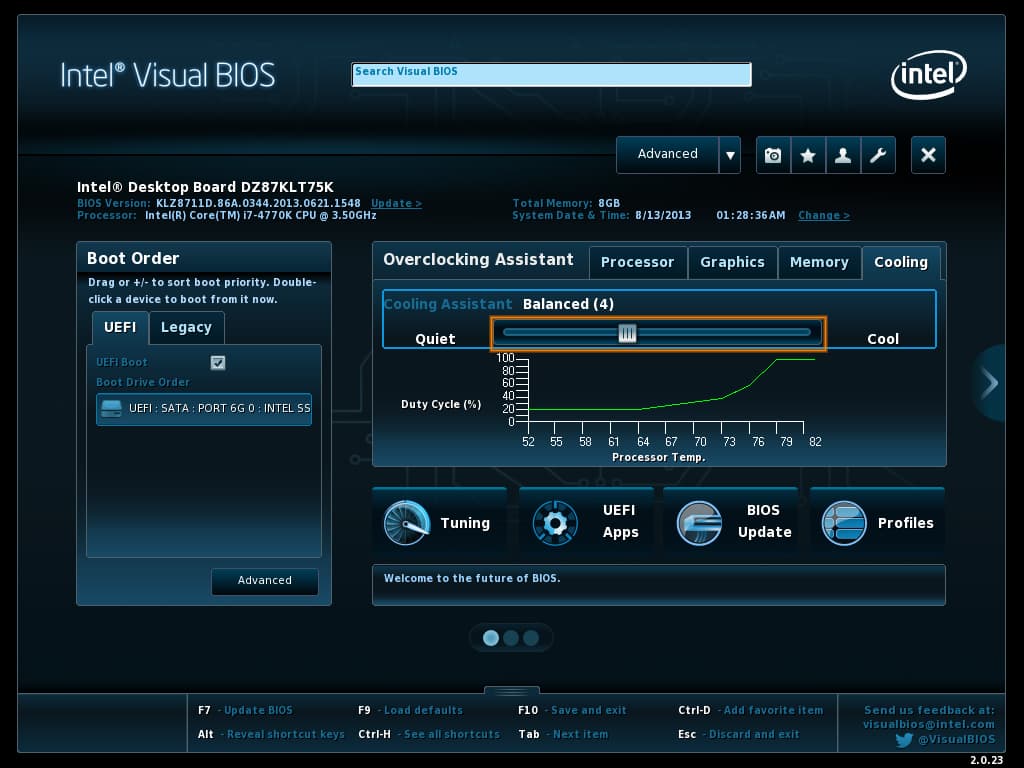This screenshot has width=1024, height=768.
Task: Click the Tuning gauge icon
Action: point(406,523)
